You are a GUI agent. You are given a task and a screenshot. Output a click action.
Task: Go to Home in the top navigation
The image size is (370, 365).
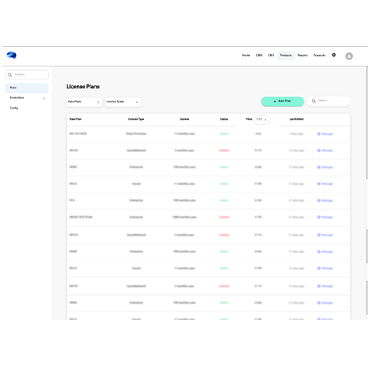click(x=246, y=55)
